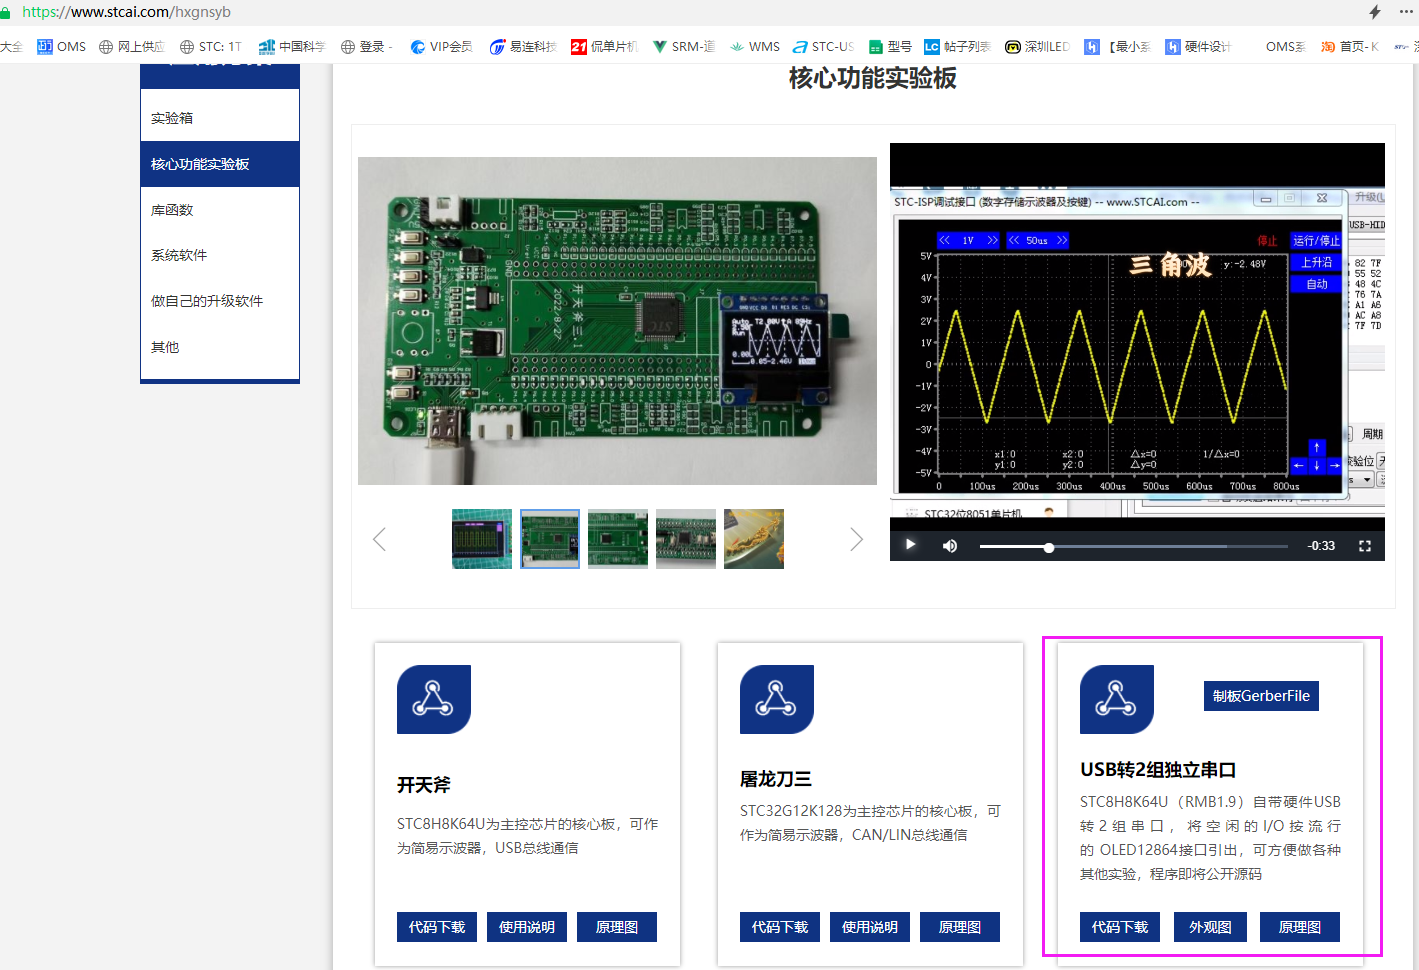Open the 网上供应 bookmark
This screenshot has height=970, width=1419.
coord(131,47)
